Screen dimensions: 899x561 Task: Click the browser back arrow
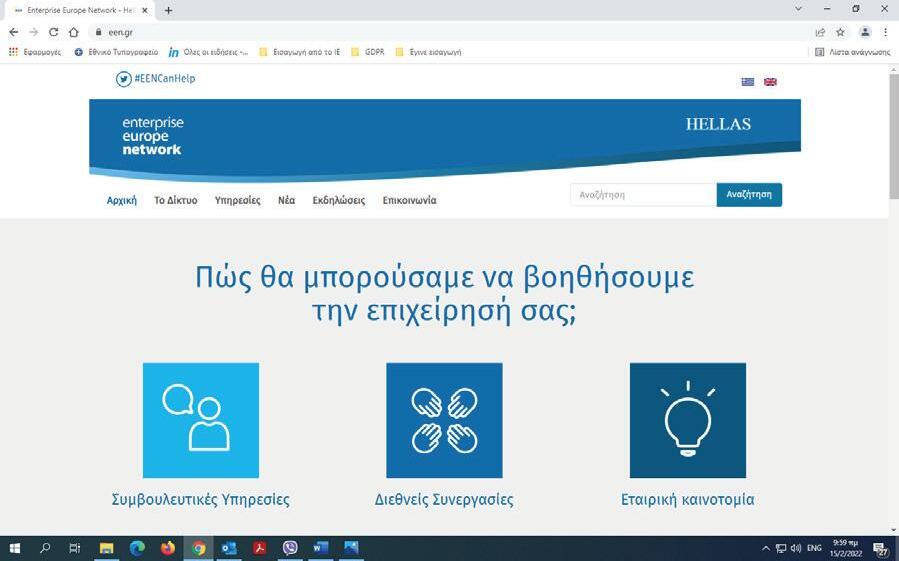pyautogui.click(x=14, y=32)
